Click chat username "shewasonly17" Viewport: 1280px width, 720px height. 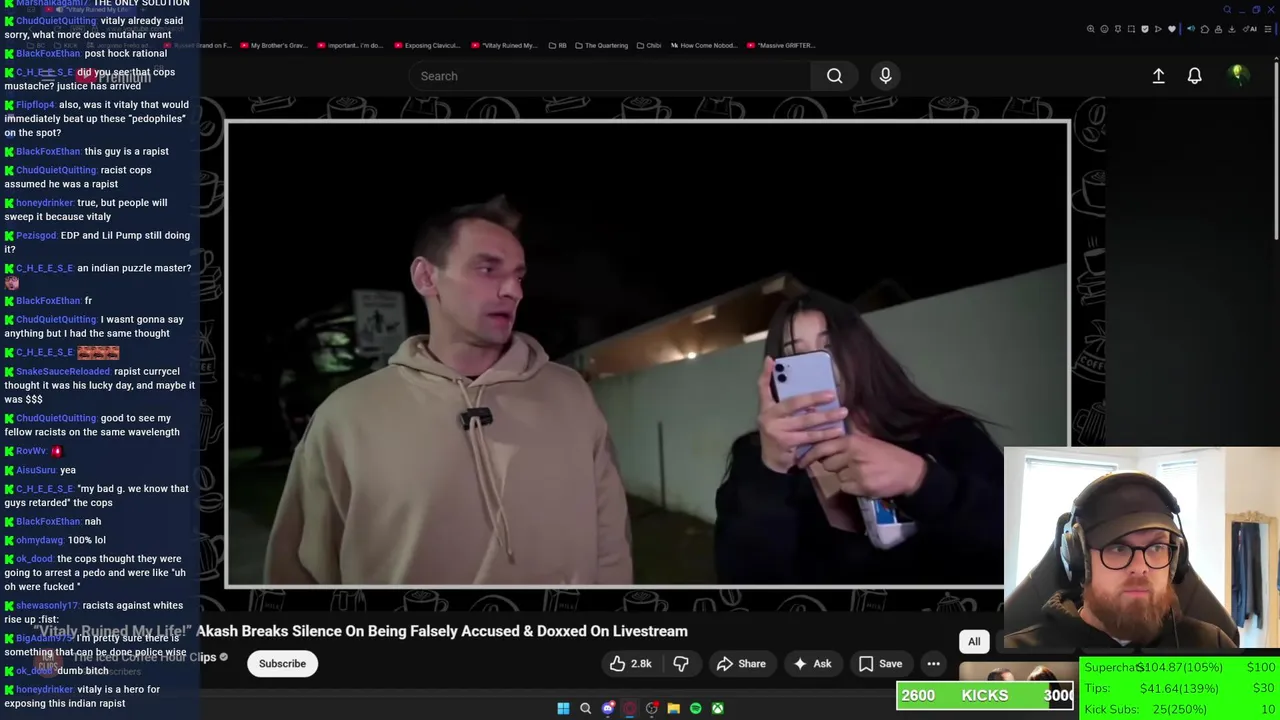tap(47, 606)
